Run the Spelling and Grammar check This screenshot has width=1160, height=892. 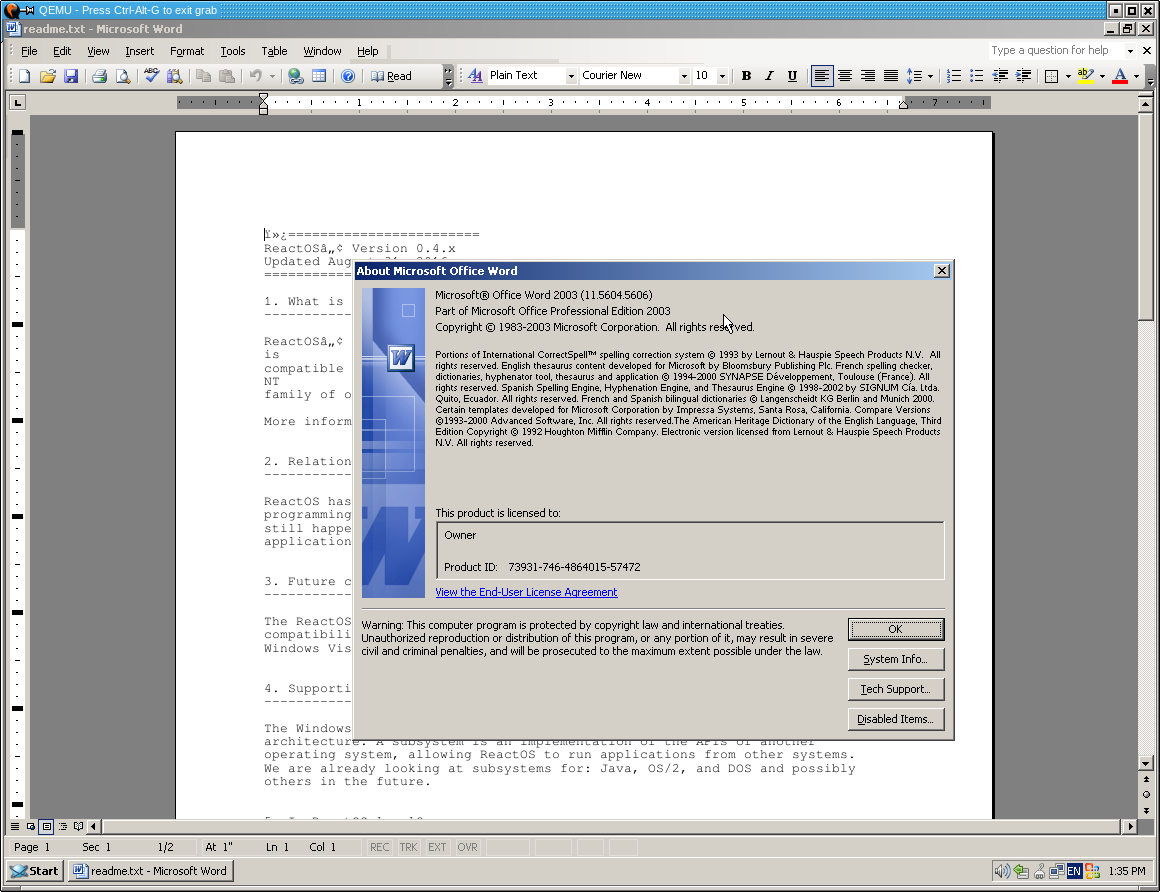[x=152, y=76]
